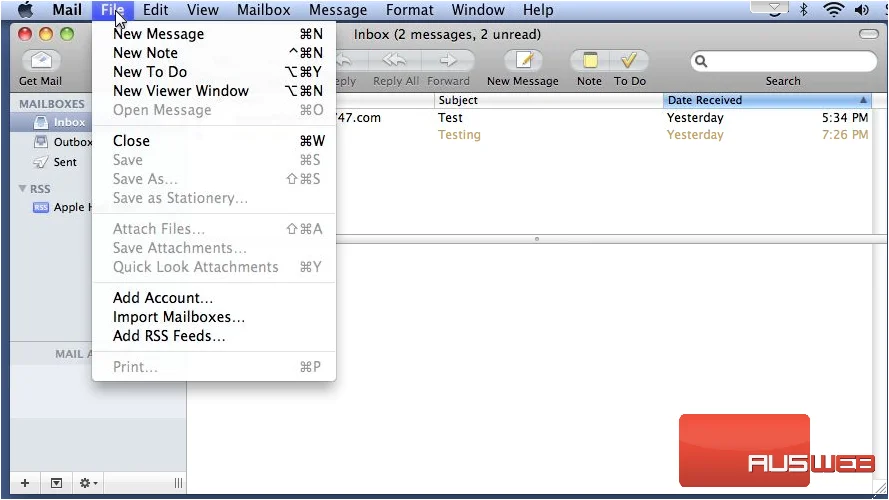Open the gear action menu at bottom
The image size is (889, 500).
(88, 483)
